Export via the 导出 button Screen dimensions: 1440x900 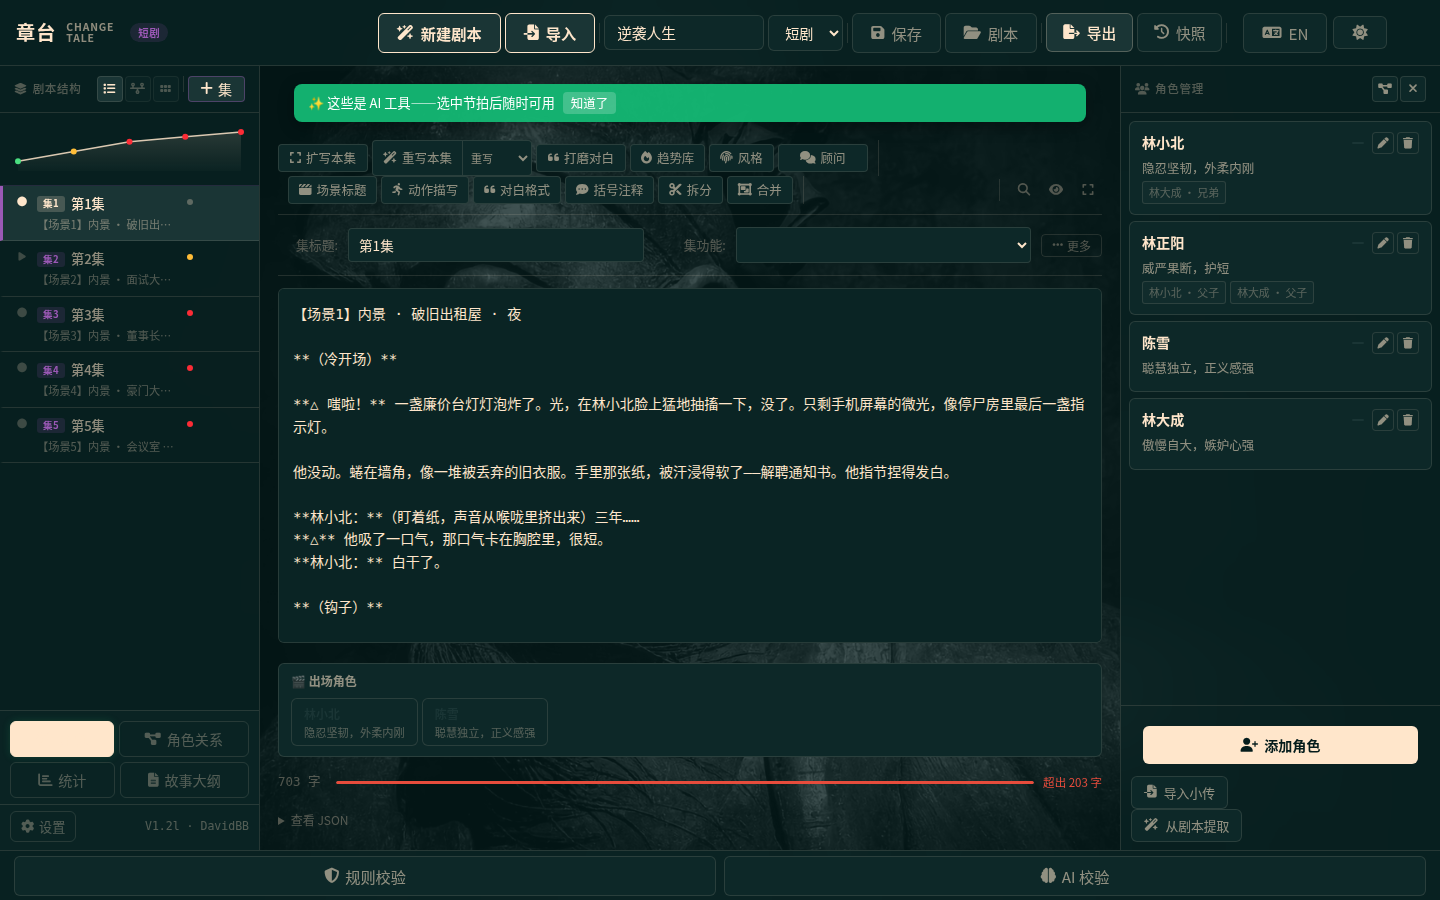(1089, 33)
